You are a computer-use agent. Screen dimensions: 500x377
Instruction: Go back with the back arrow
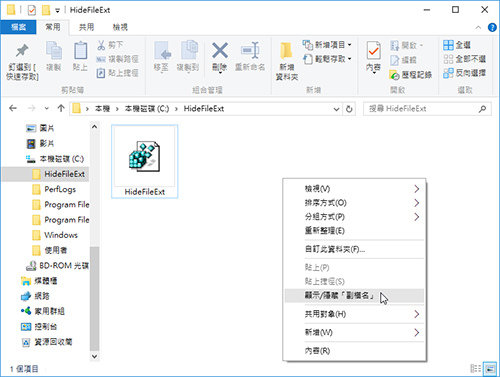(13, 108)
